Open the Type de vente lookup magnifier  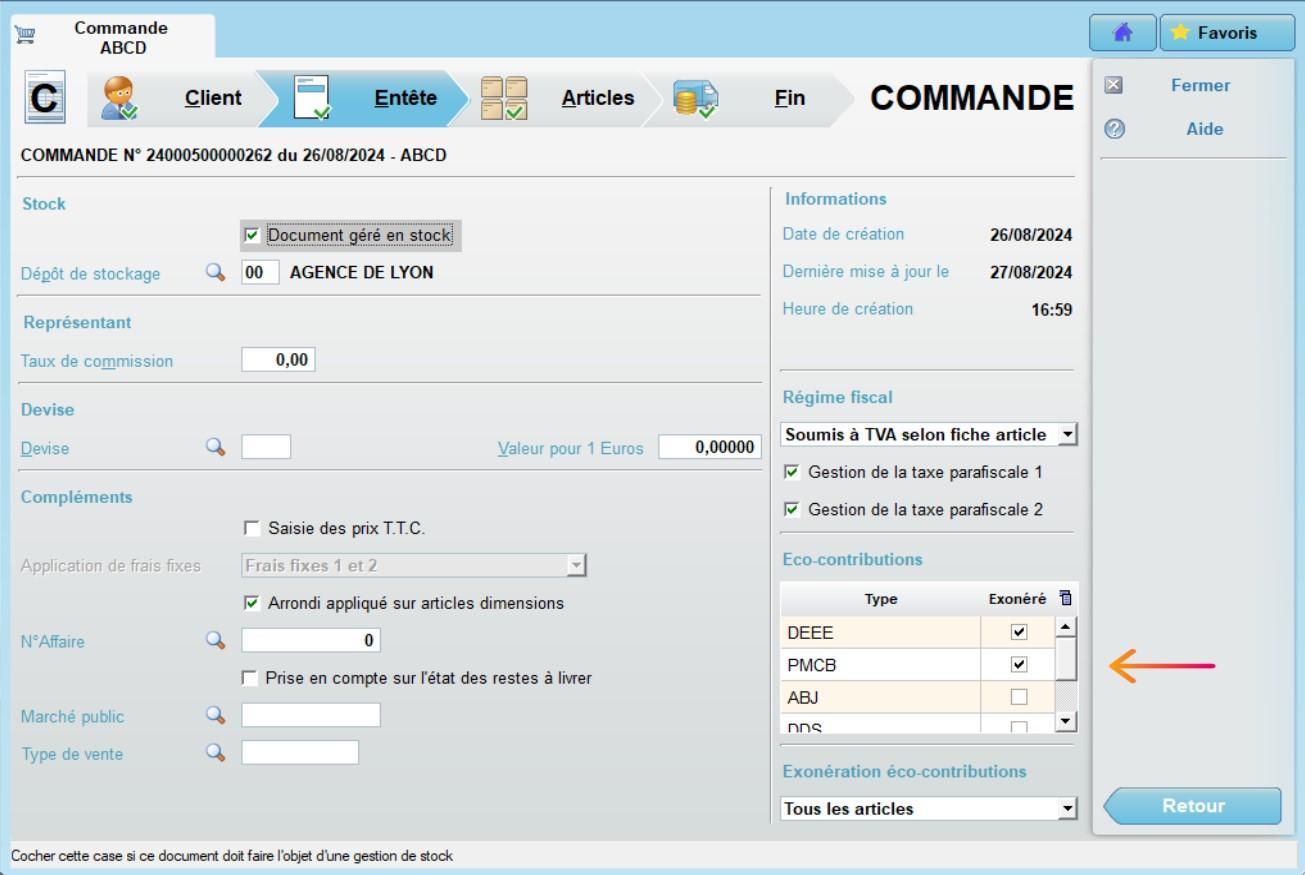[214, 753]
